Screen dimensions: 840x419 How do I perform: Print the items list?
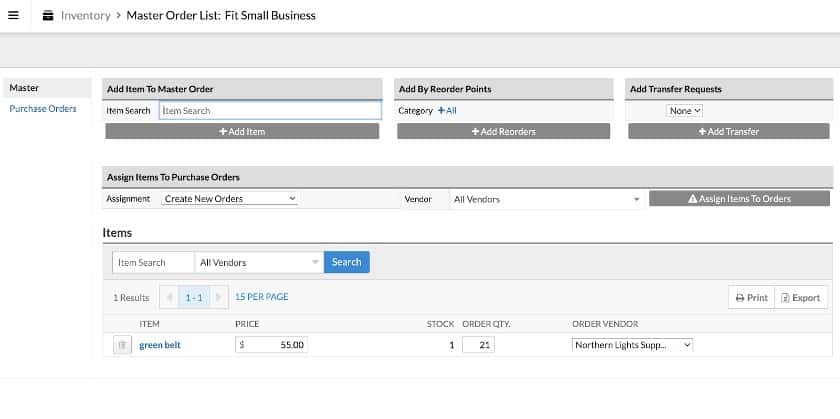coord(752,297)
